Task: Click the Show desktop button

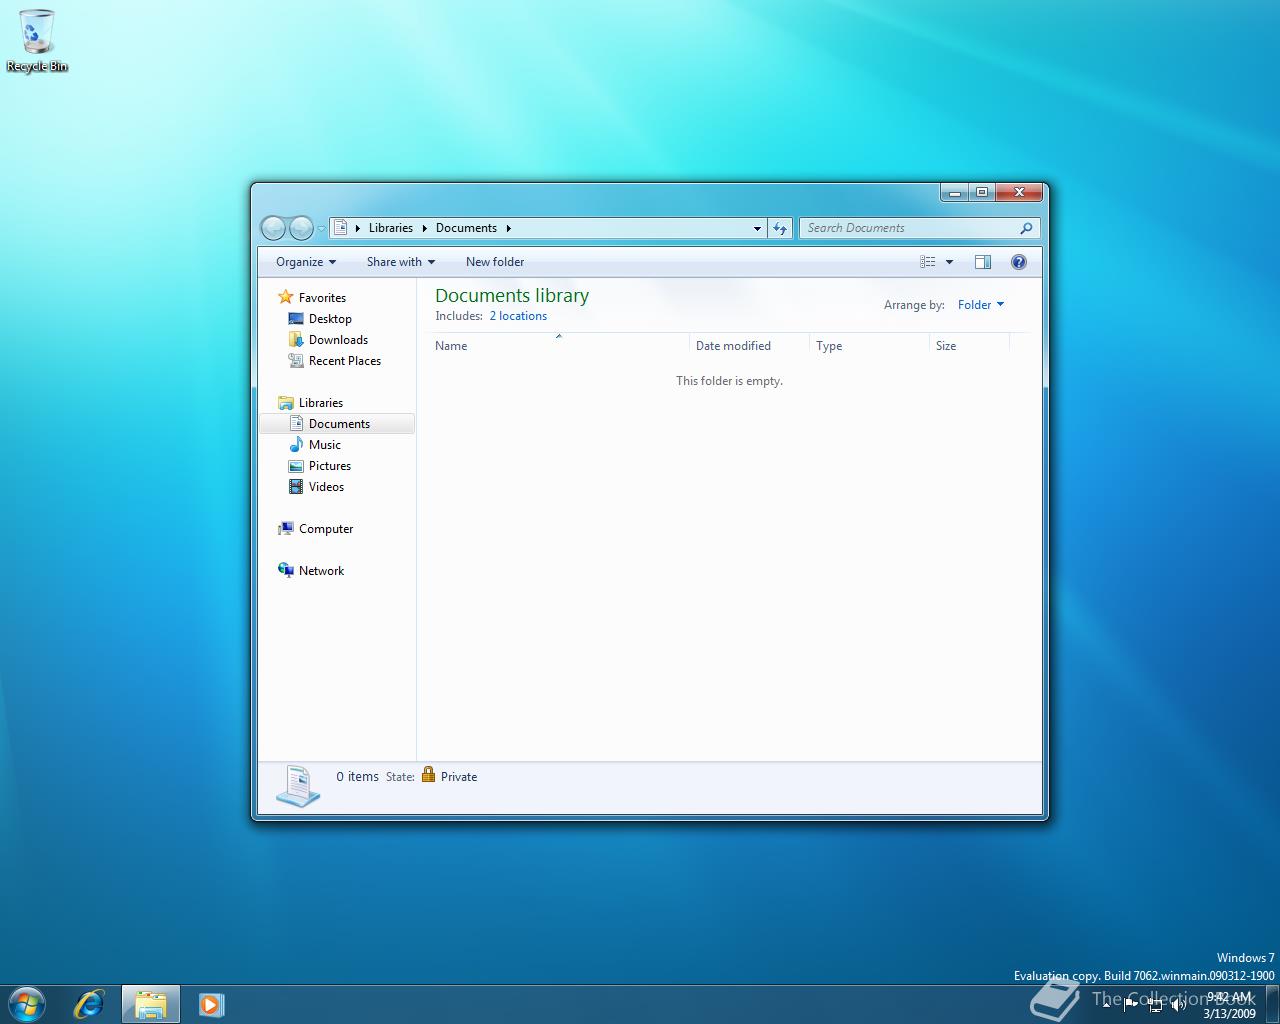Action: pos(1272,1004)
